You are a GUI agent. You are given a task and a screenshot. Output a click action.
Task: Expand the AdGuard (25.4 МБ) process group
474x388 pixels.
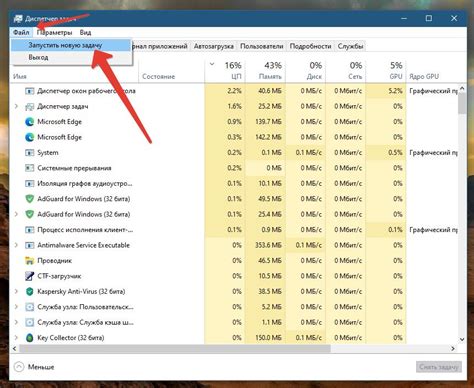tap(16, 214)
